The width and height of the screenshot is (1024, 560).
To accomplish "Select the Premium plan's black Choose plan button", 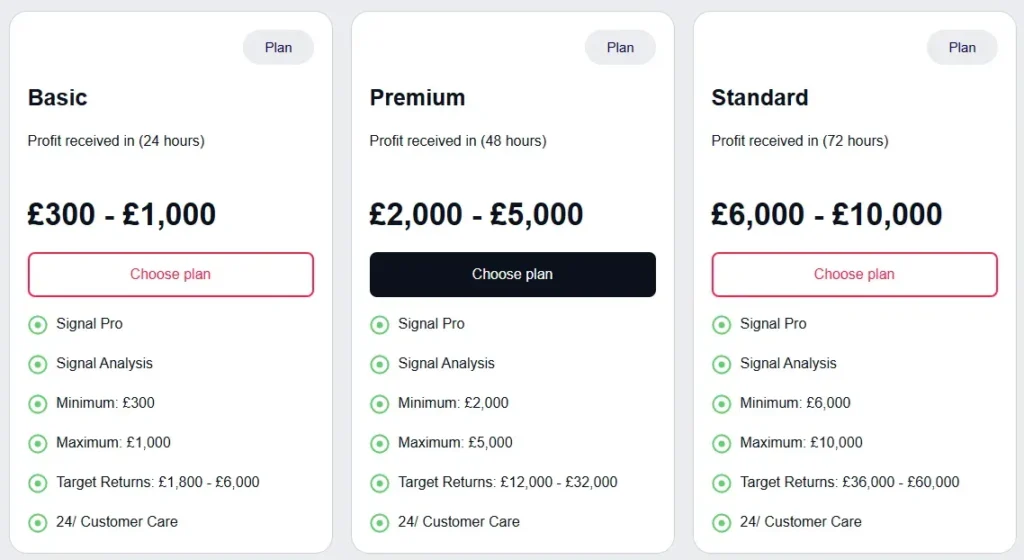I will click(x=512, y=274).
